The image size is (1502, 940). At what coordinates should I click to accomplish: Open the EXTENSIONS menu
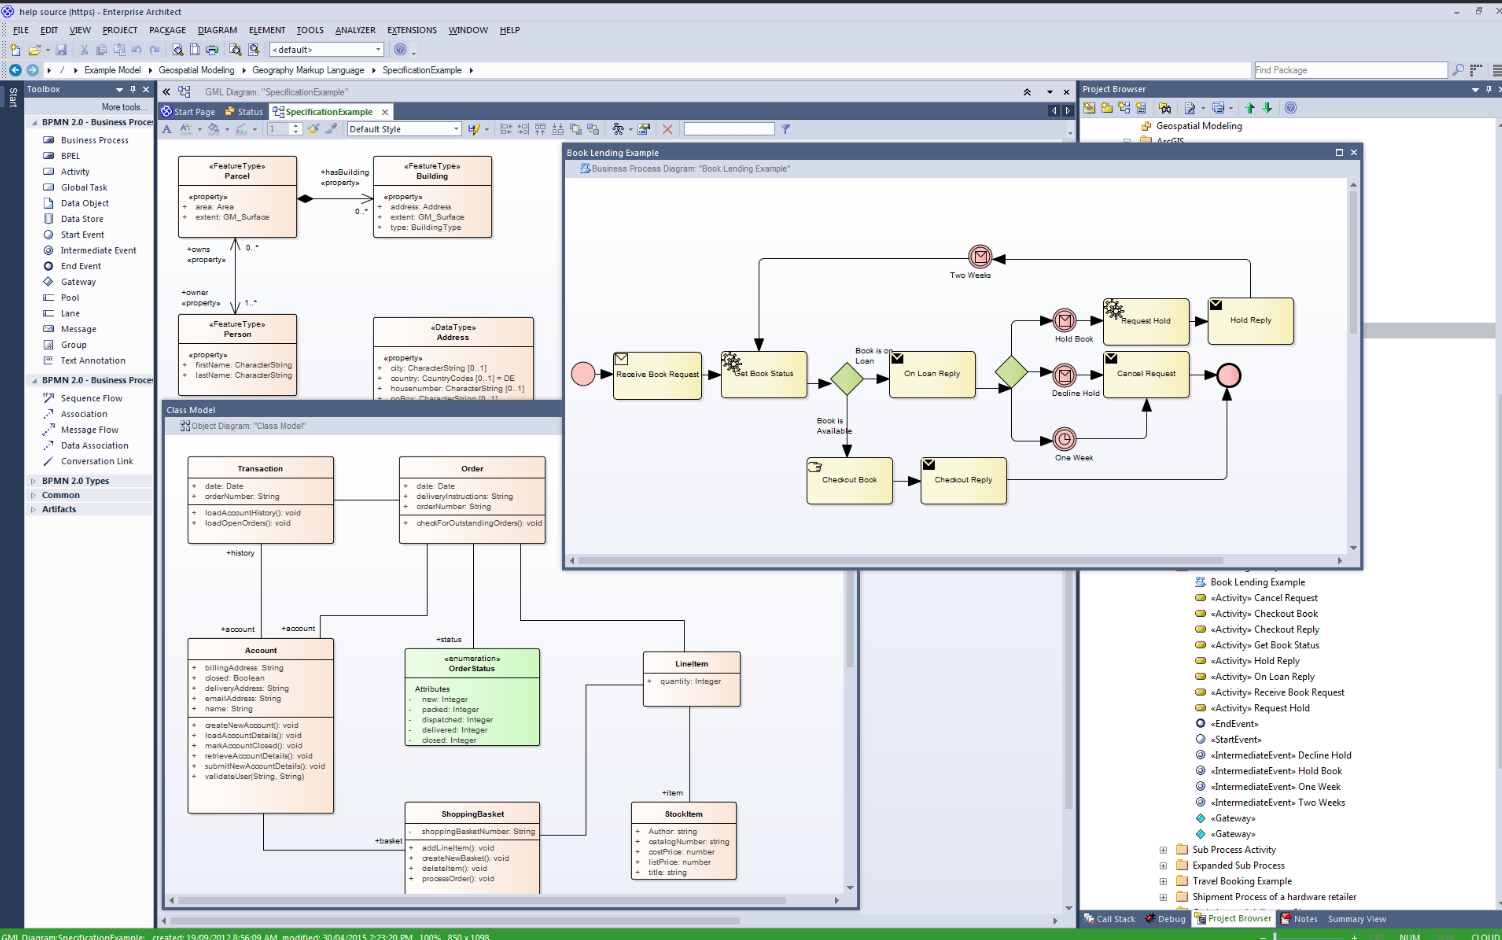(412, 30)
